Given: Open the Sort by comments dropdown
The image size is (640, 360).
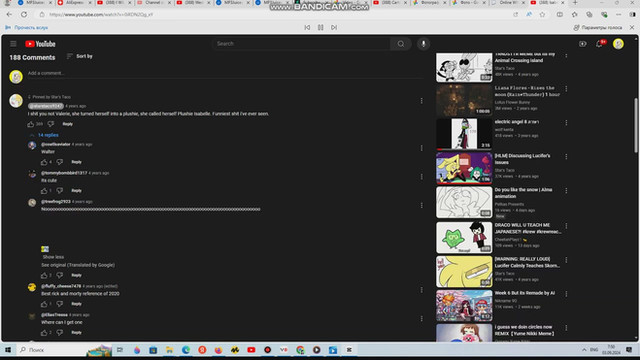Looking at the screenshot, I should click(x=80, y=56).
